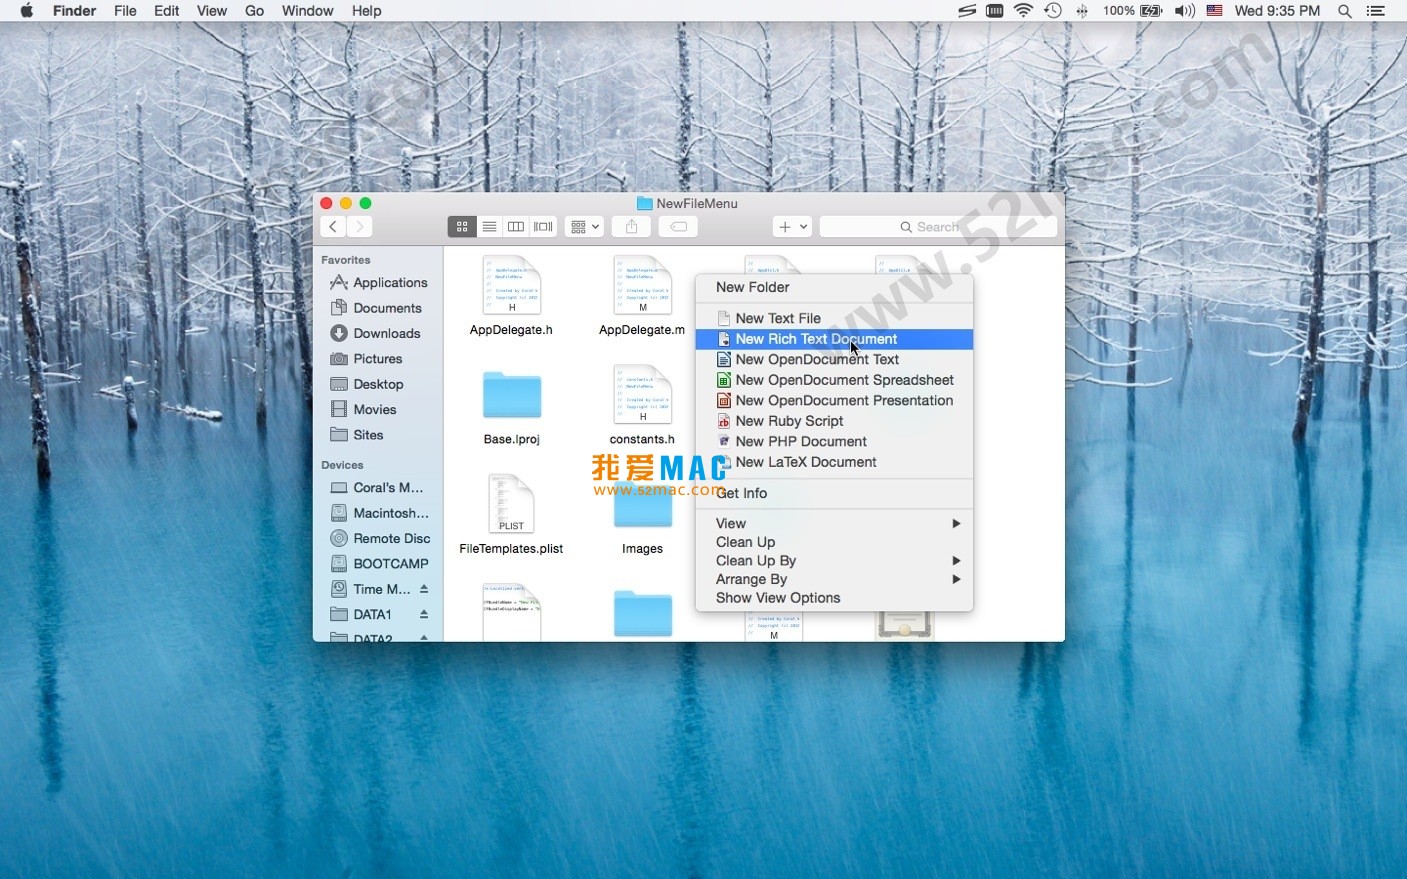Toggle the Wi-Fi status icon
The height and width of the screenshot is (879, 1407).
pos(1023,11)
